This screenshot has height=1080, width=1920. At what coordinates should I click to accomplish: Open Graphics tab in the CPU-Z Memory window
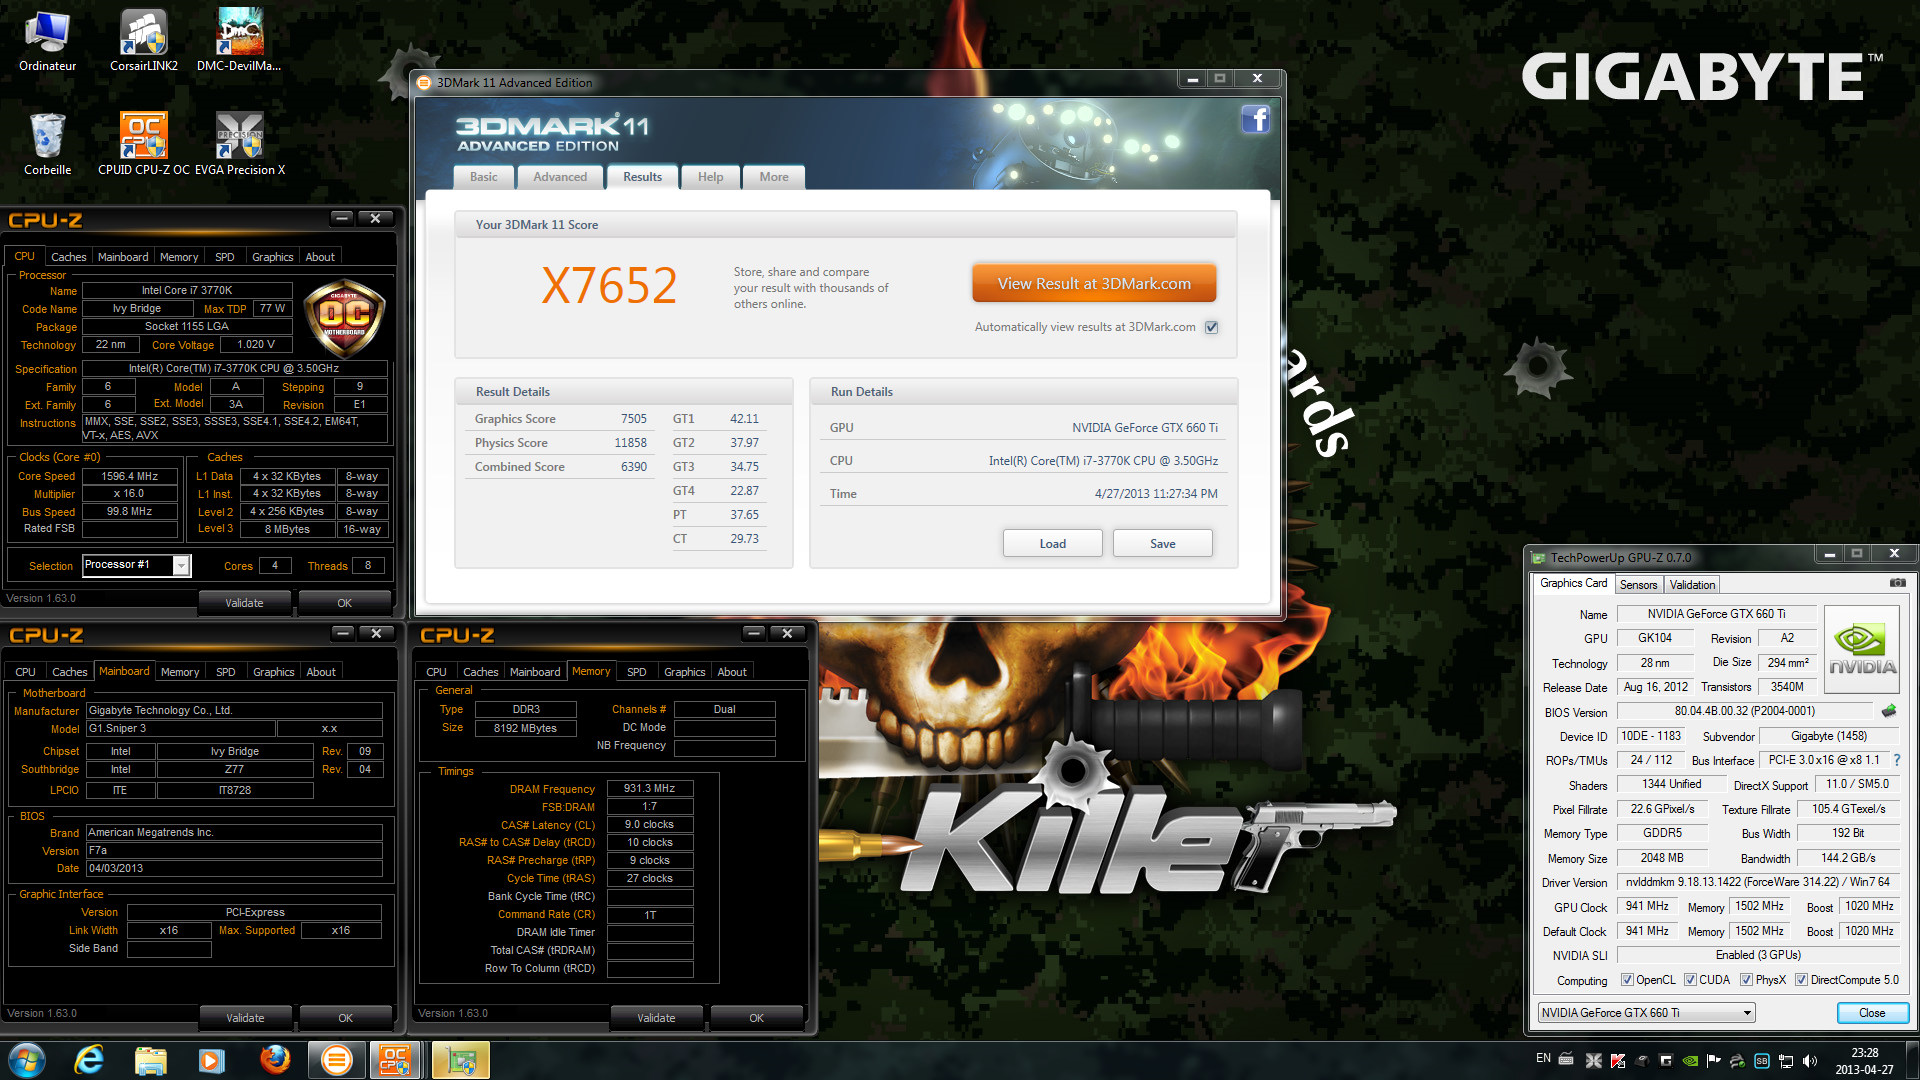click(684, 672)
